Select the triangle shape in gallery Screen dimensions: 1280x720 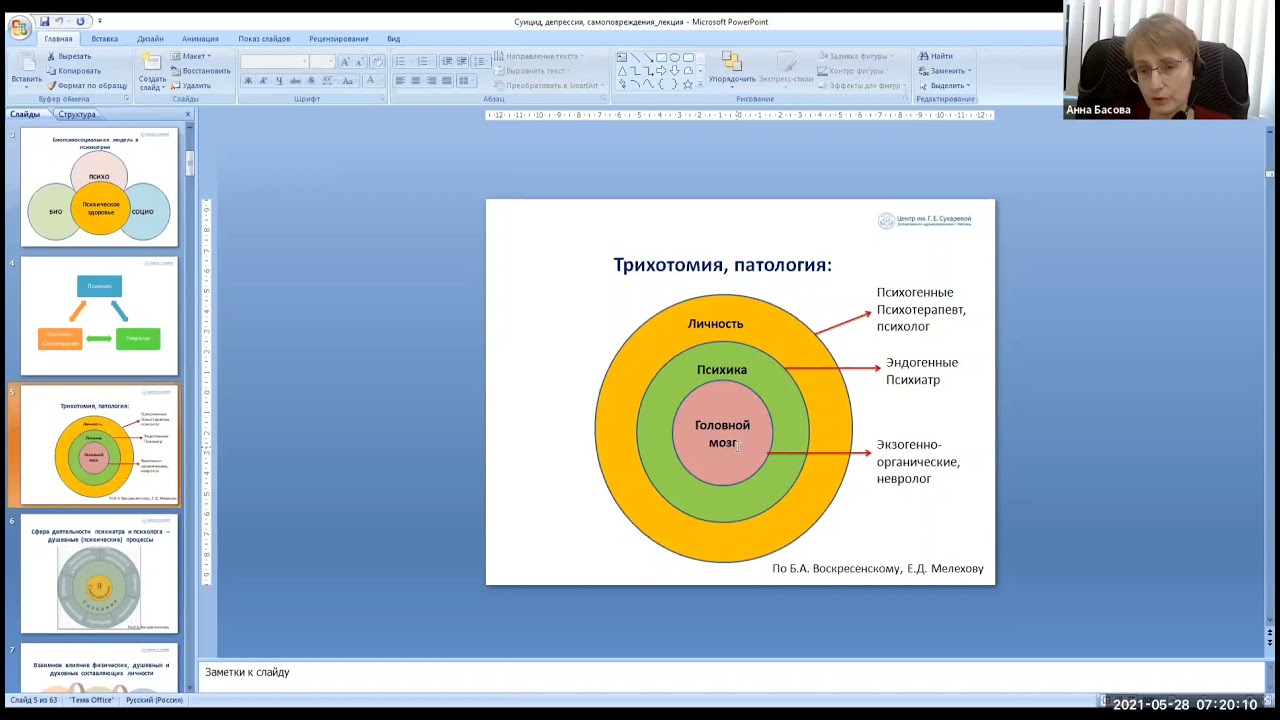622,70
